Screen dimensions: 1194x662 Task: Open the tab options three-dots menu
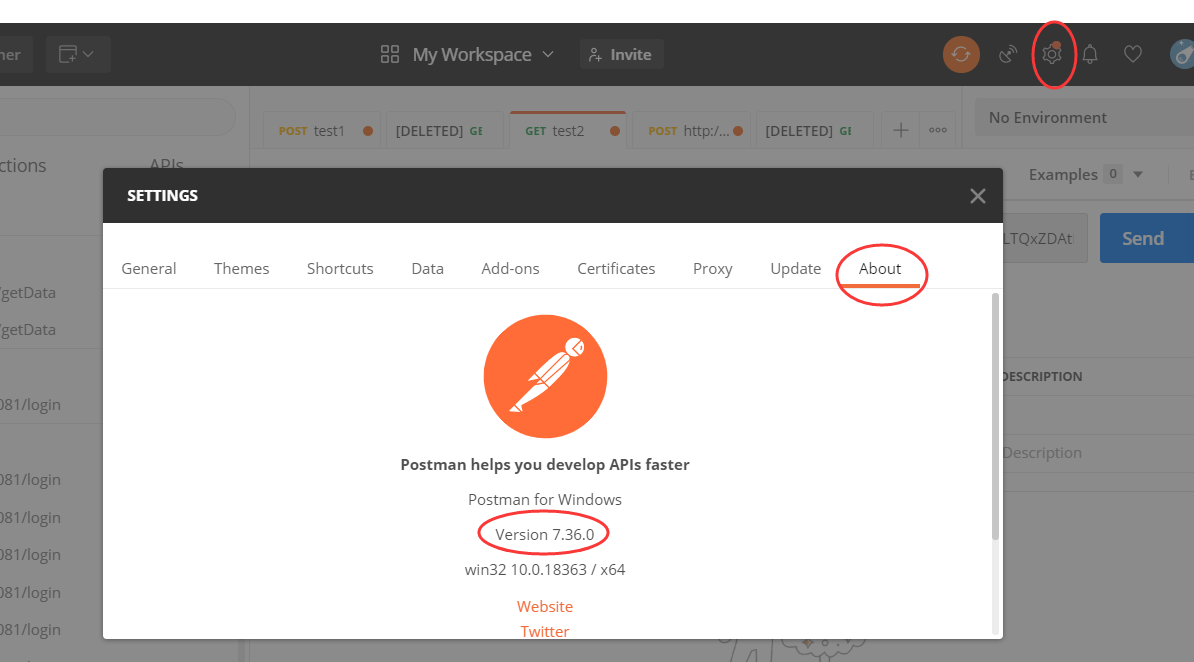pos(938,131)
